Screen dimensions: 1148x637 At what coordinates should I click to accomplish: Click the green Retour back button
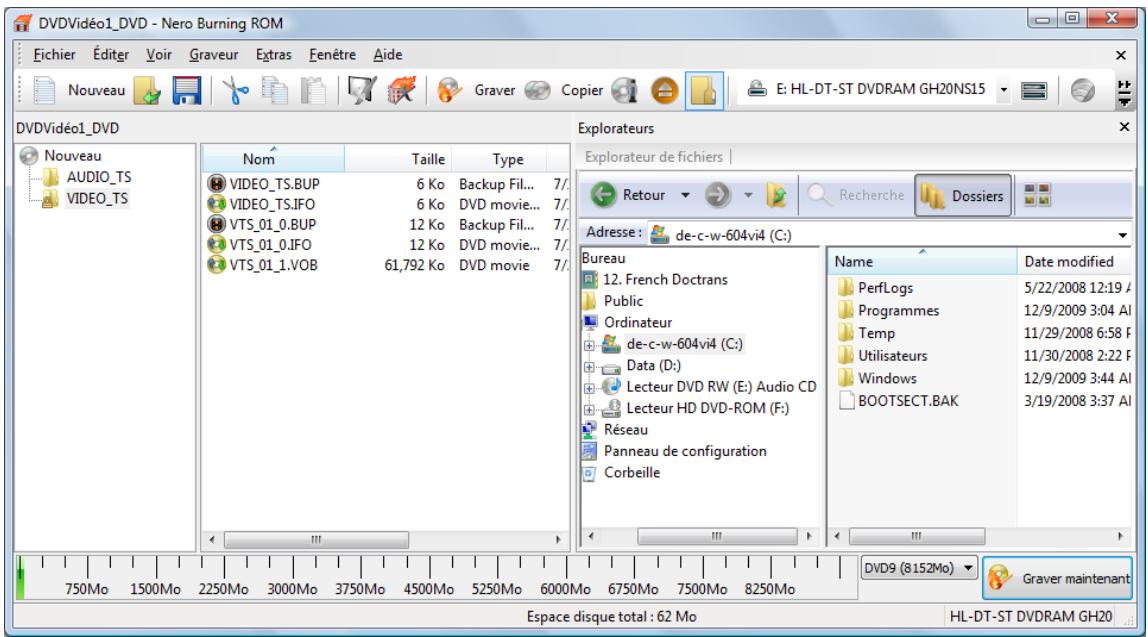[x=629, y=195]
